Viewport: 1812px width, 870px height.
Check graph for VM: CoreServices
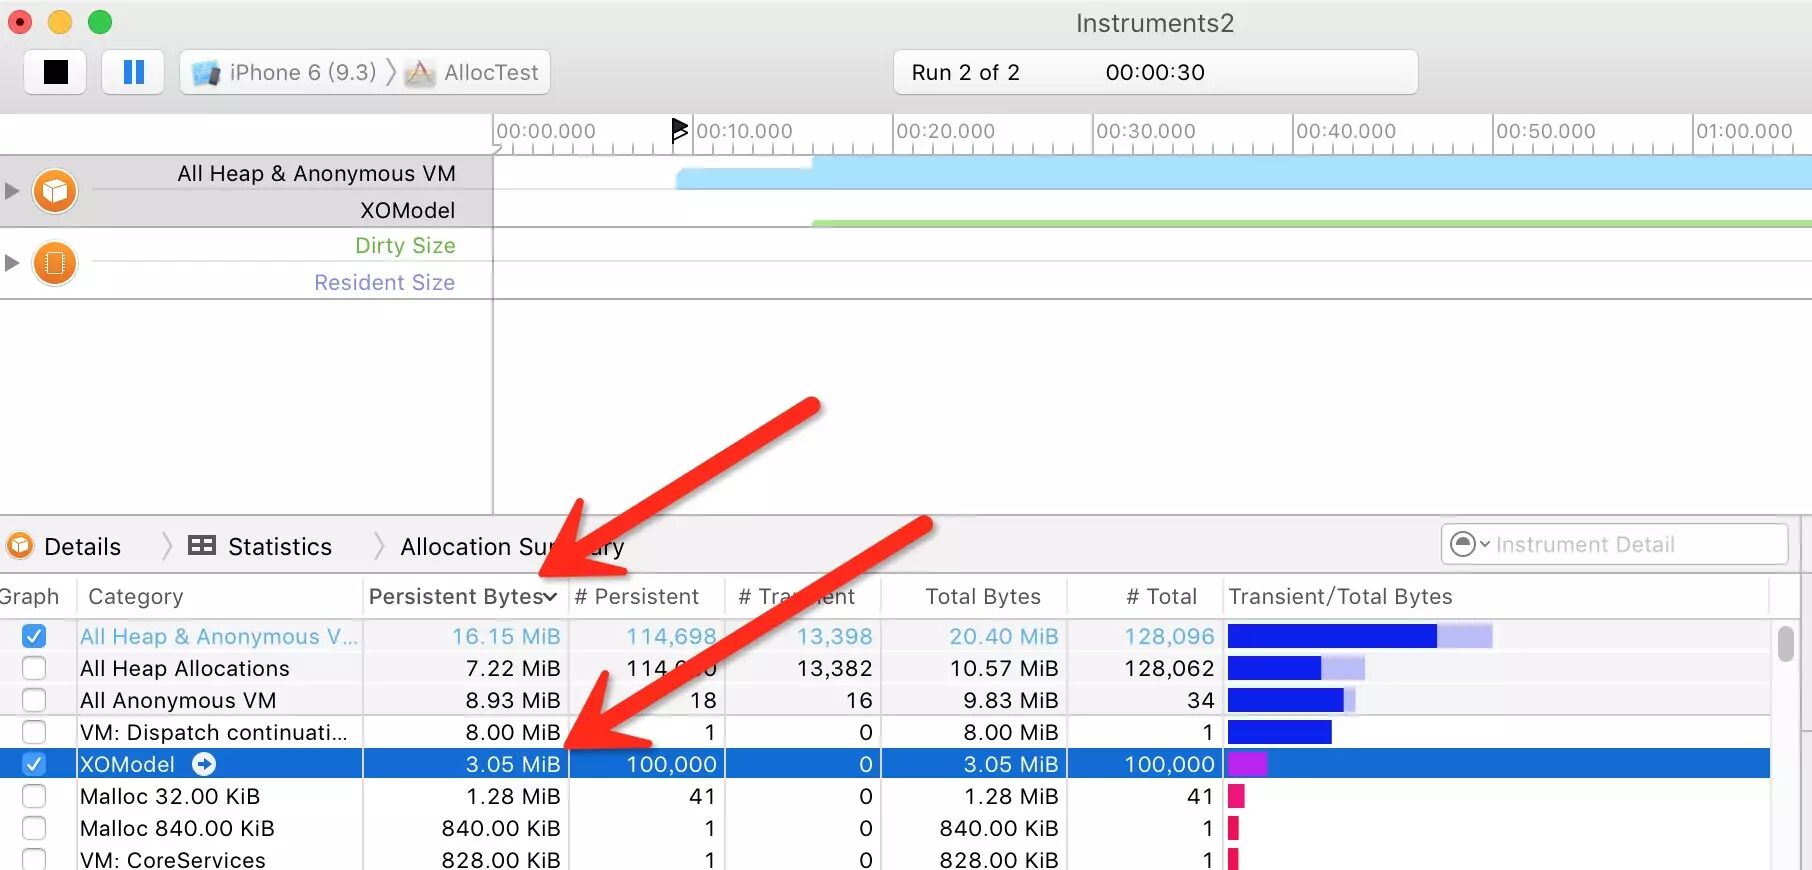(x=34, y=859)
